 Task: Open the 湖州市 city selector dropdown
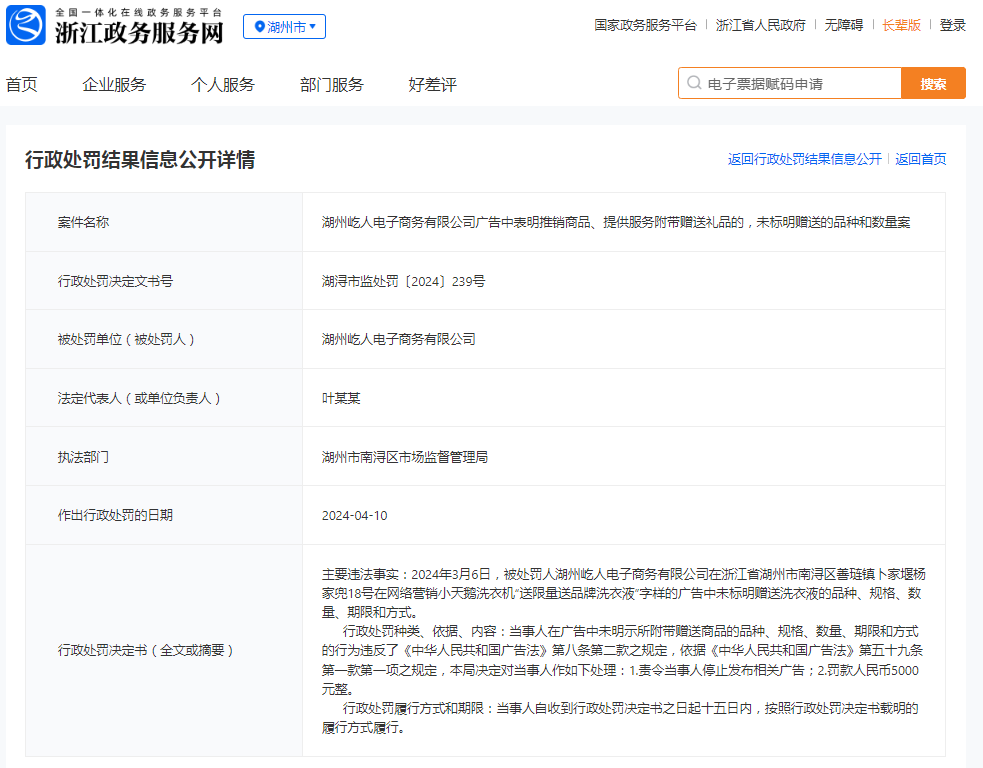click(285, 27)
